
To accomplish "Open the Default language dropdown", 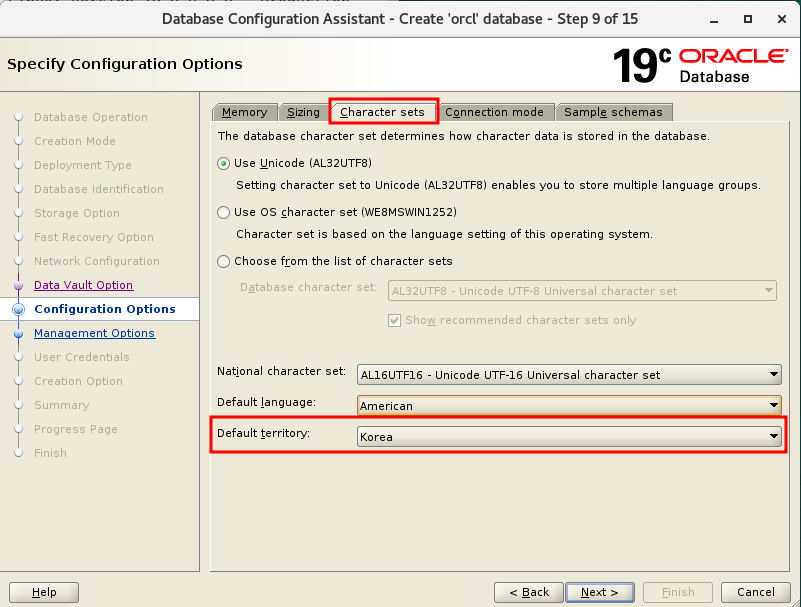I will coord(569,406).
